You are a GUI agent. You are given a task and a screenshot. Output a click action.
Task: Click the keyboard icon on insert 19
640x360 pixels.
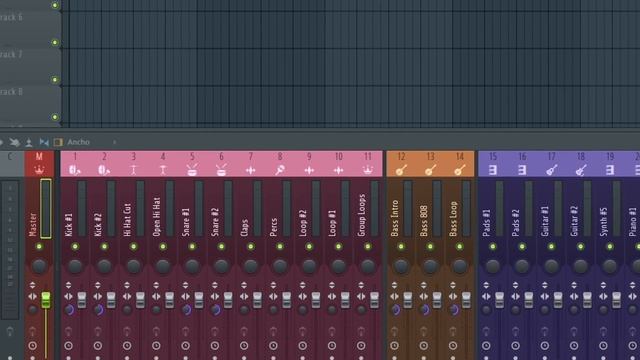[610, 170]
